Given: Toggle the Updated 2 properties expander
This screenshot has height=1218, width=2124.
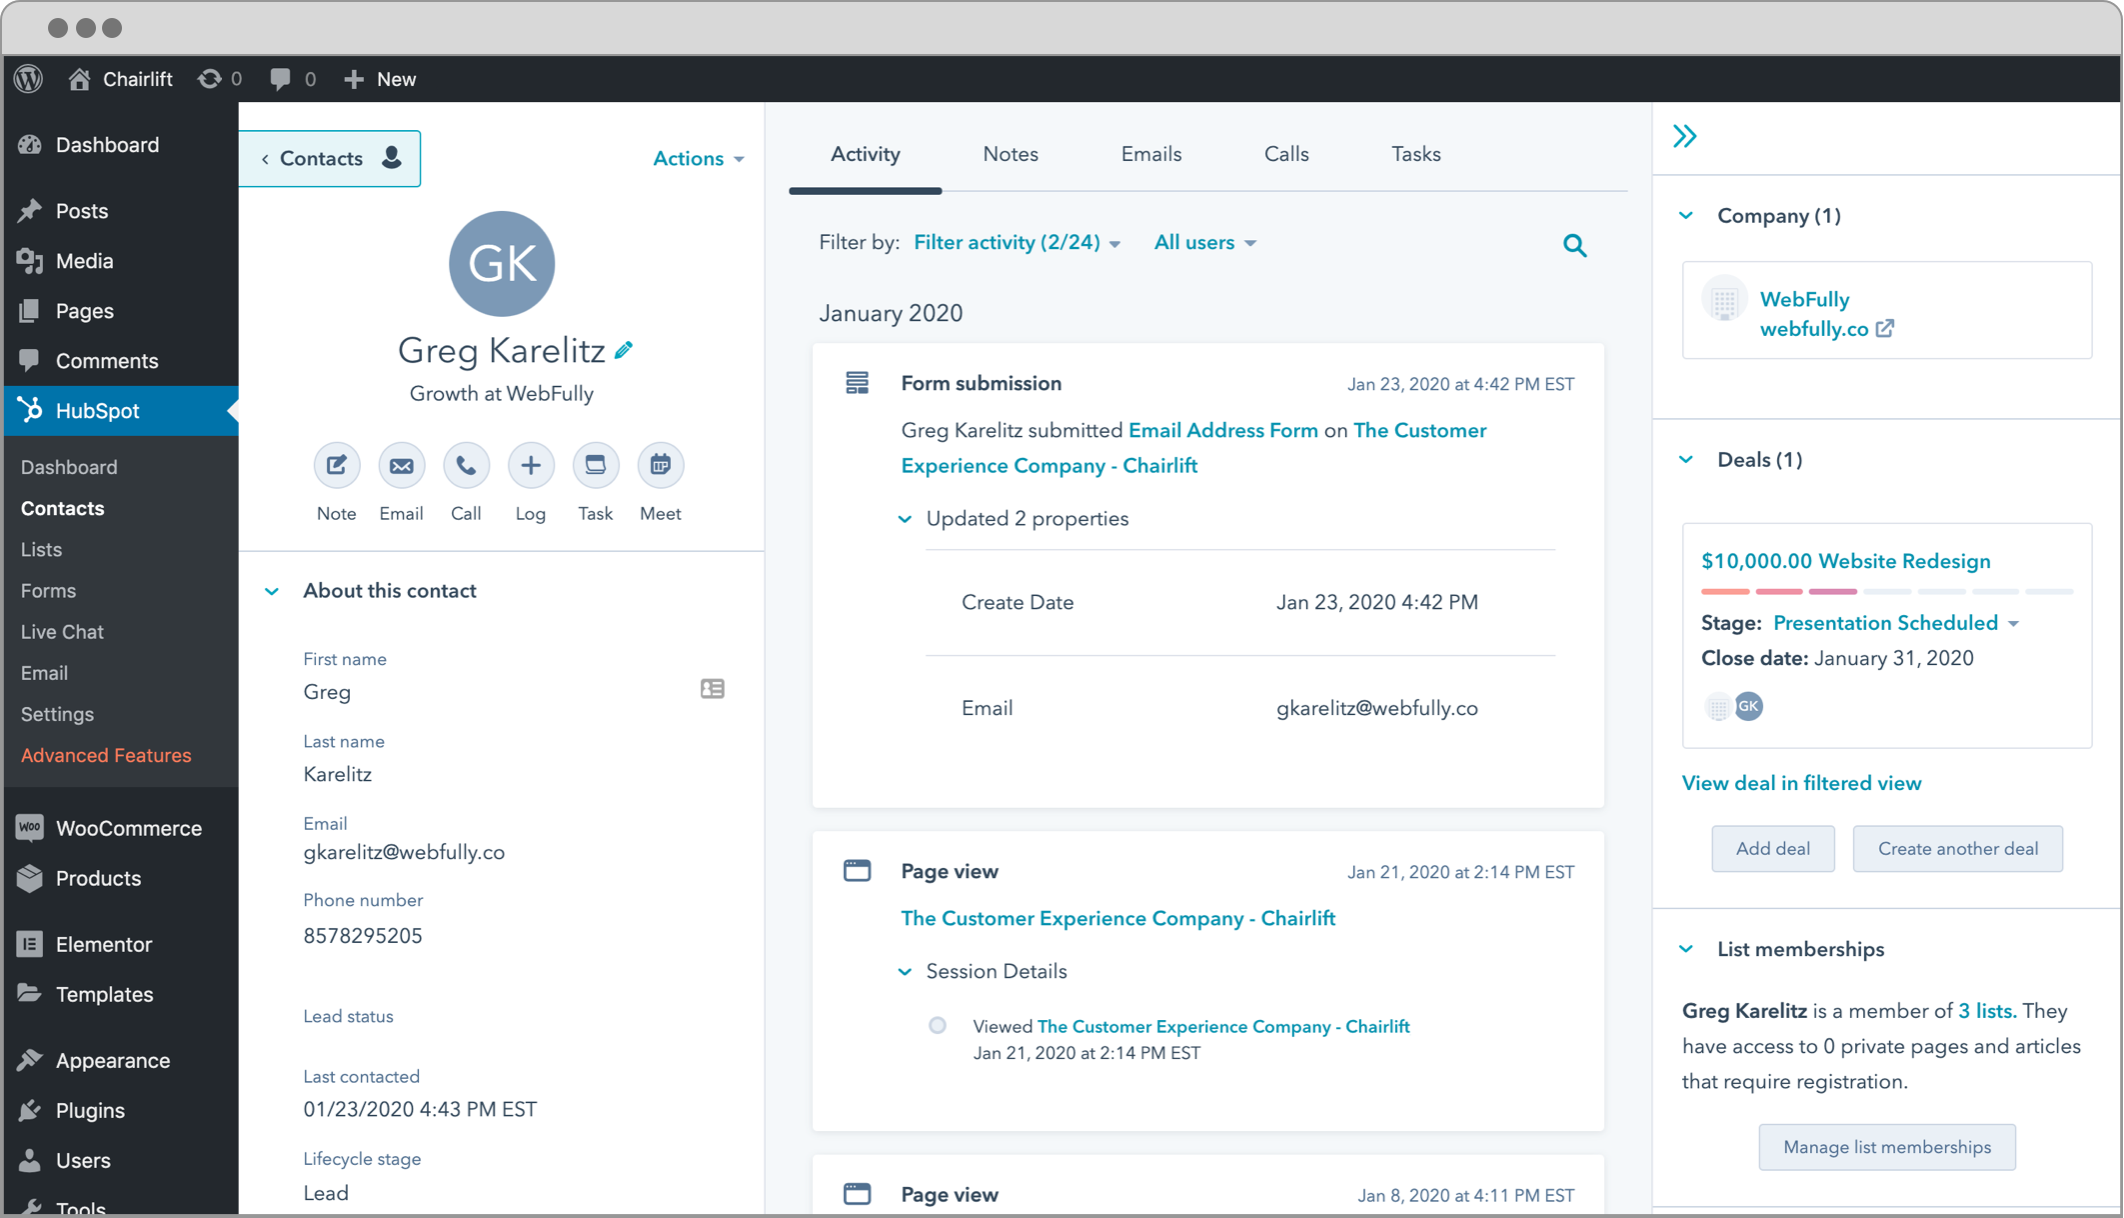Looking at the screenshot, I should coord(906,518).
